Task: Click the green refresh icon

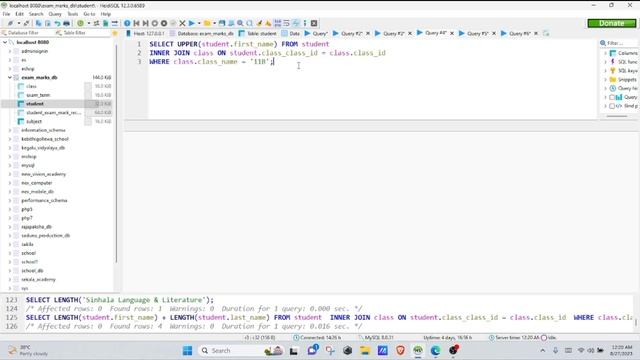Action: pyautogui.click(x=80, y=23)
